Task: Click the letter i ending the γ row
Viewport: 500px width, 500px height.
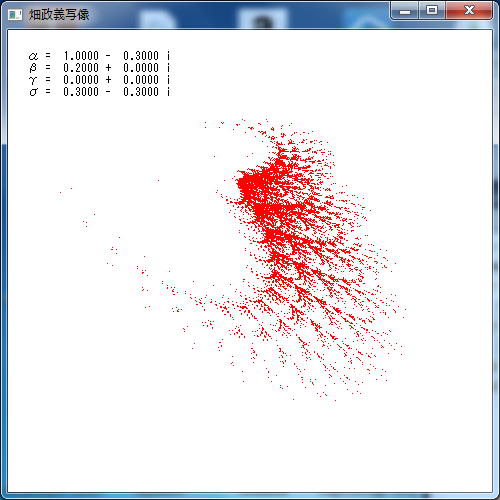Action: [x=168, y=80]
